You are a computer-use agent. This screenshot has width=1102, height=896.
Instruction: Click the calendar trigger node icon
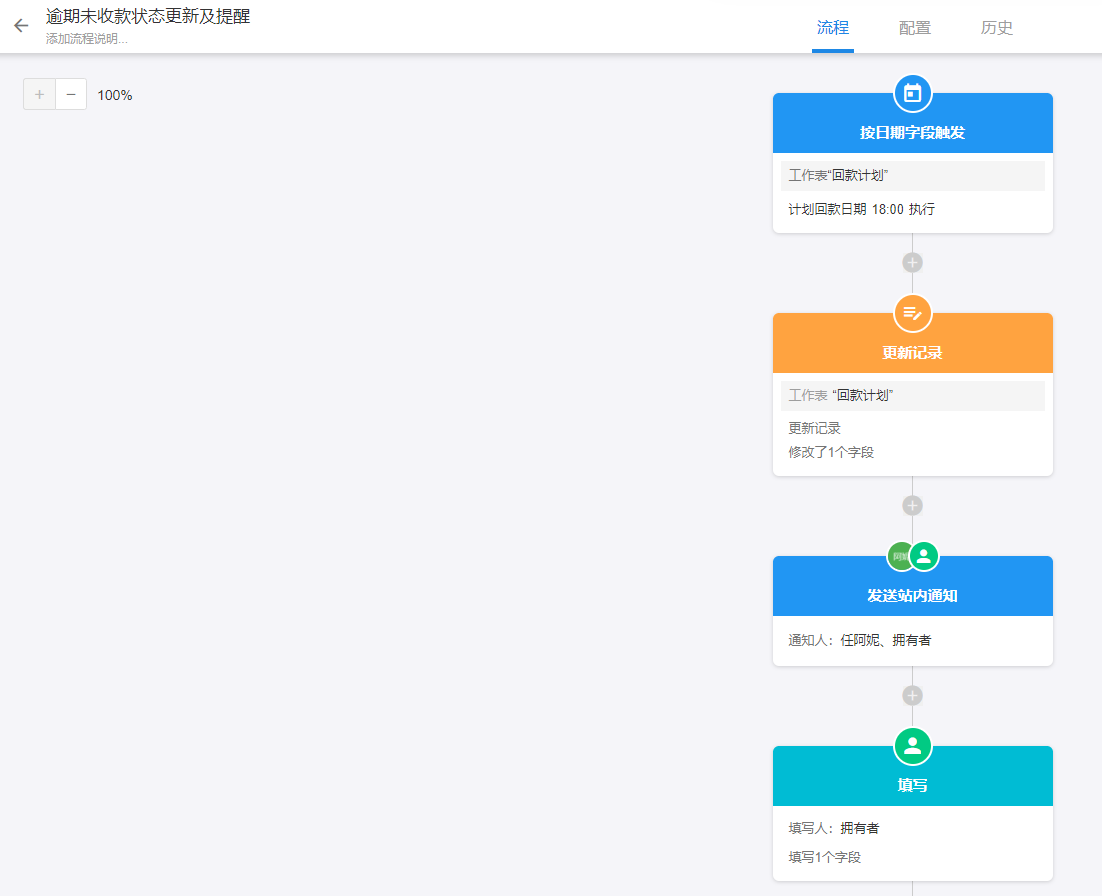(912, 93)
